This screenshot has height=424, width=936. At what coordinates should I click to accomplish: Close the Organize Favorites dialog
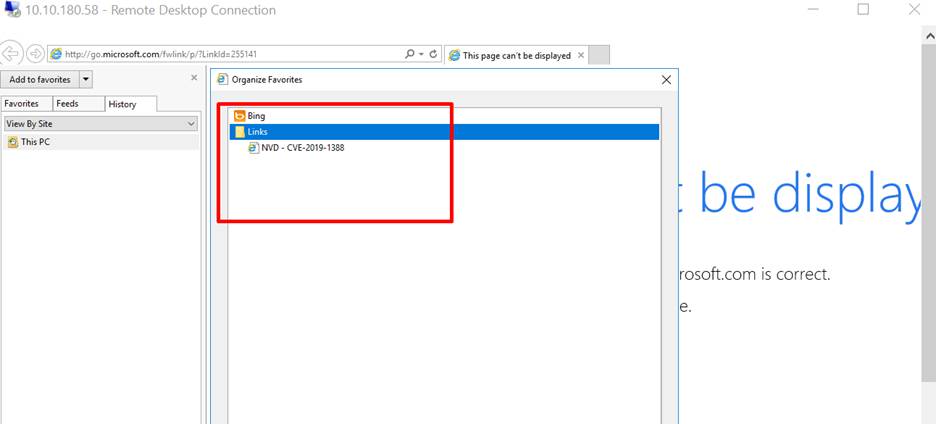(x=667, y=79)
